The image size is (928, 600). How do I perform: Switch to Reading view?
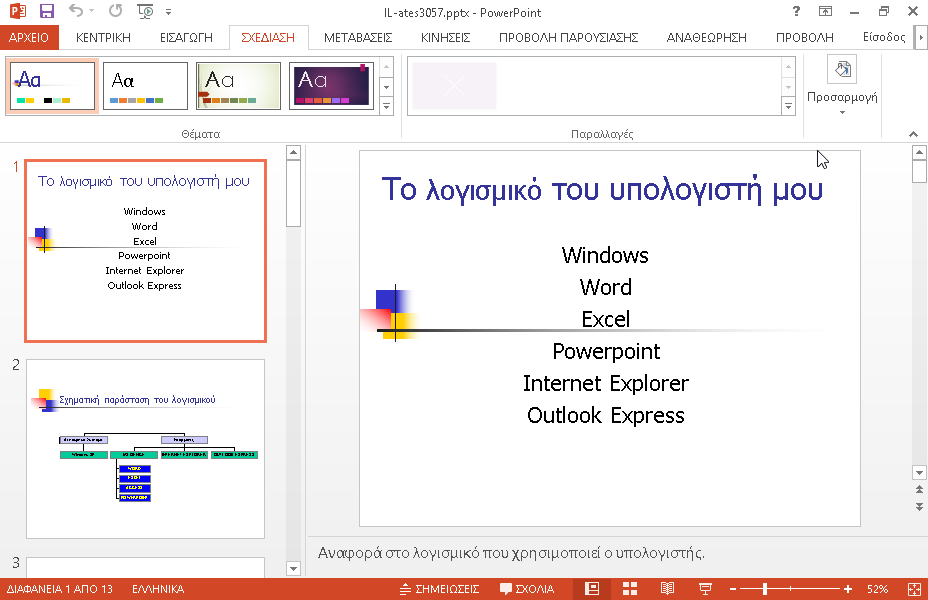pyautogui.click(x=667, y=589)
